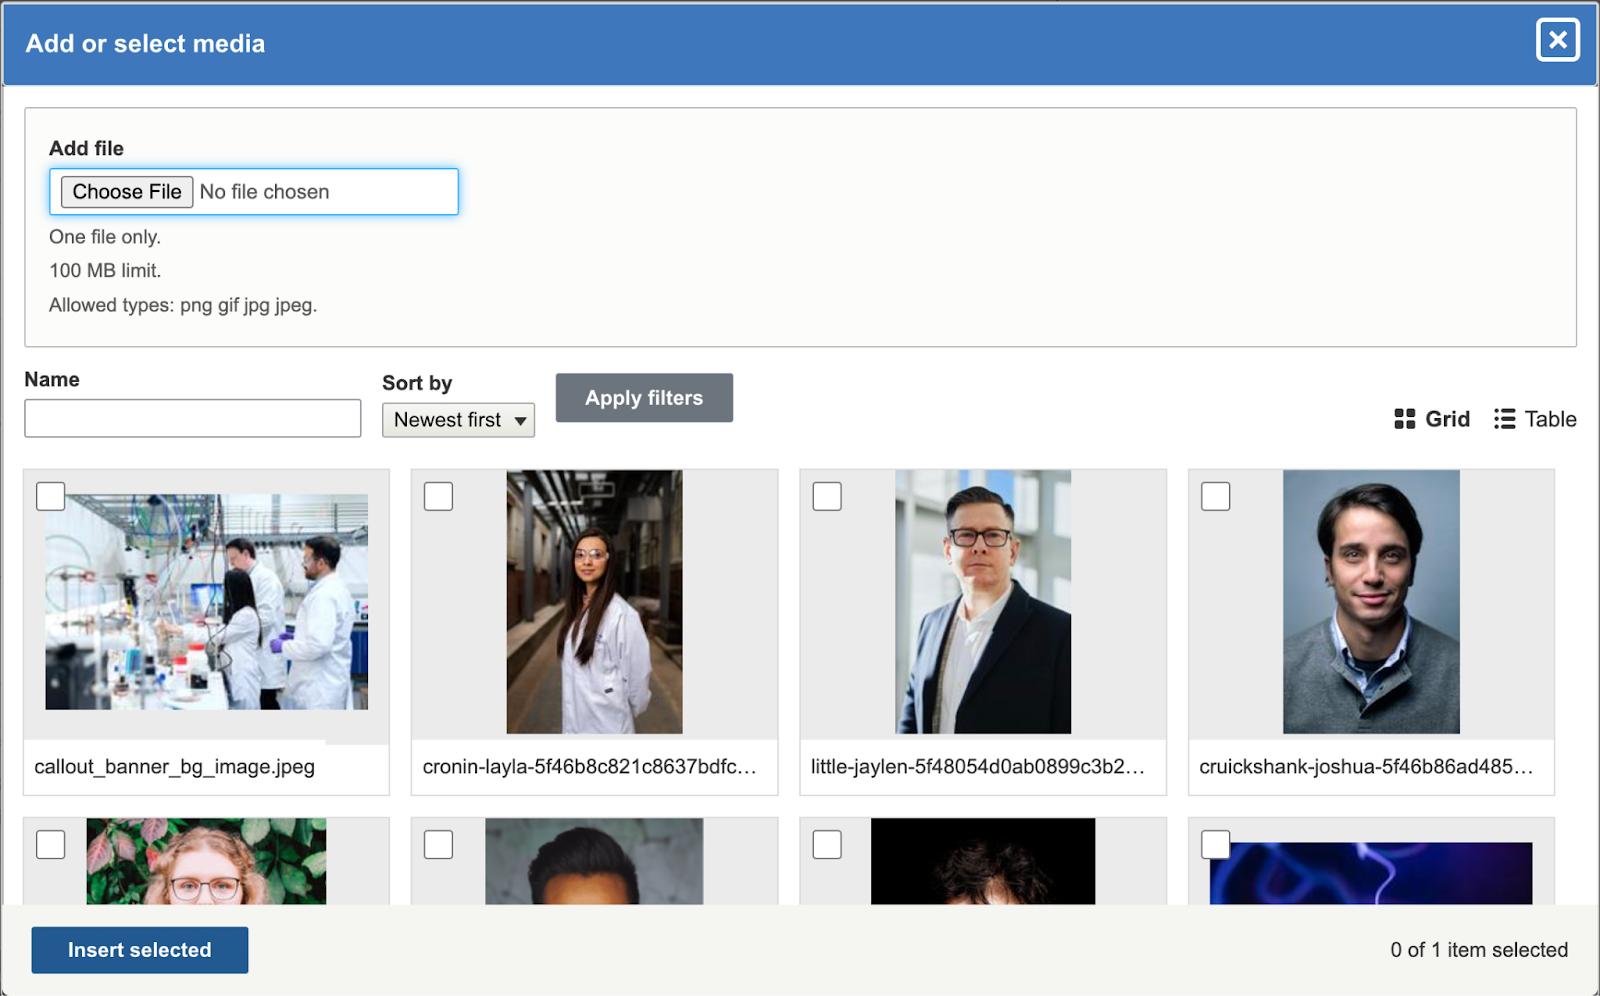Viewport: 1600px width, 996px height.
Task: Check the callout_banner_bg_image.jpeg checkbox
Action: 51,496
